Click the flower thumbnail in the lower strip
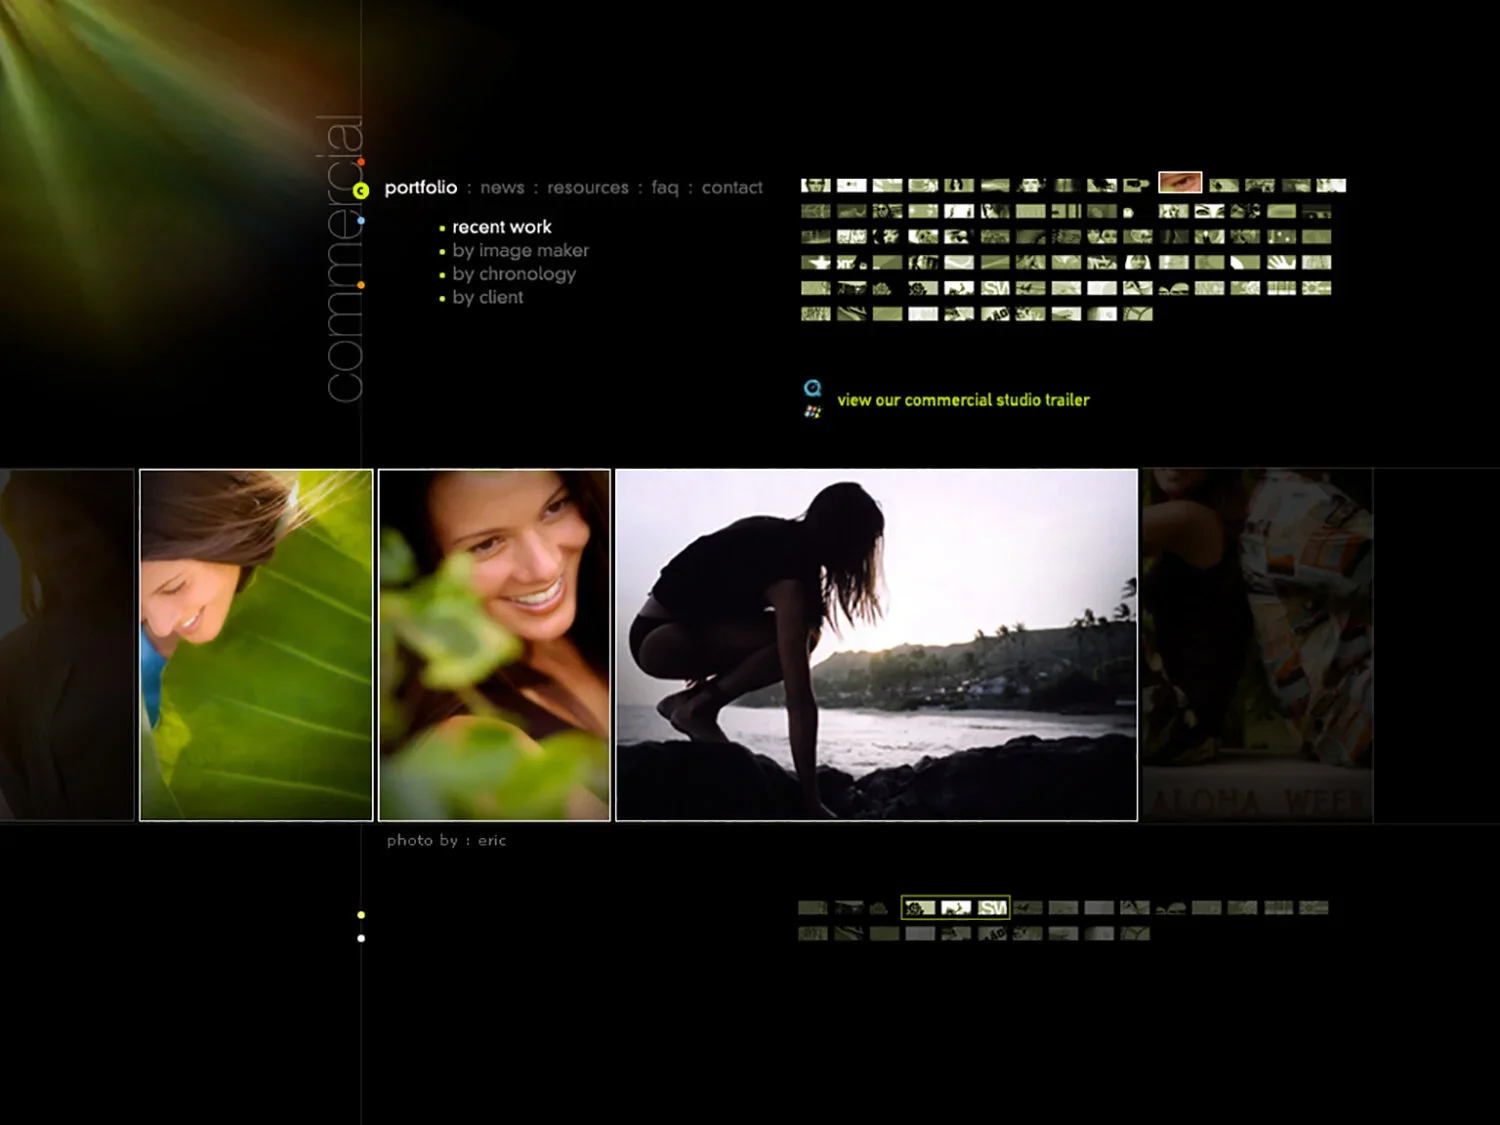Screen dimensions: 1500x1125 pos(919,908)
